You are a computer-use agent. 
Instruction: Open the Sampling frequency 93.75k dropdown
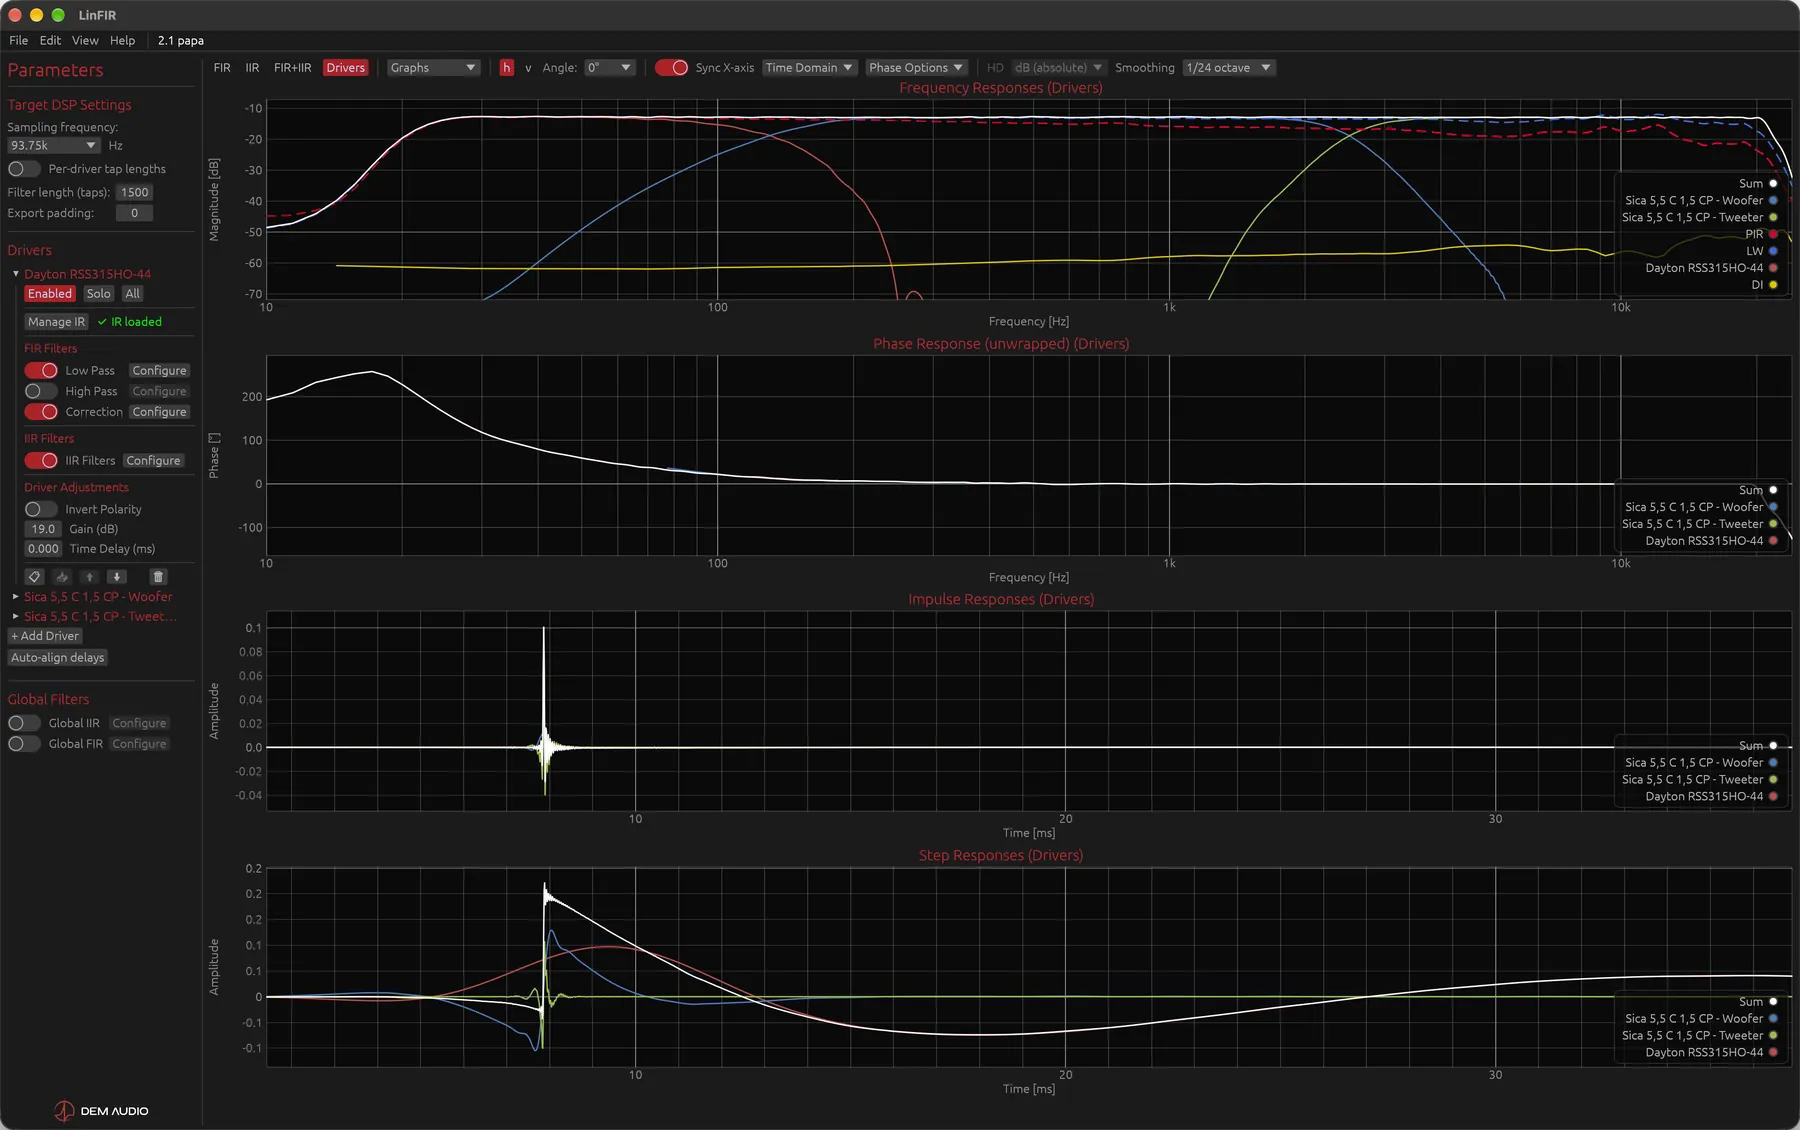(x=53, y=146)
